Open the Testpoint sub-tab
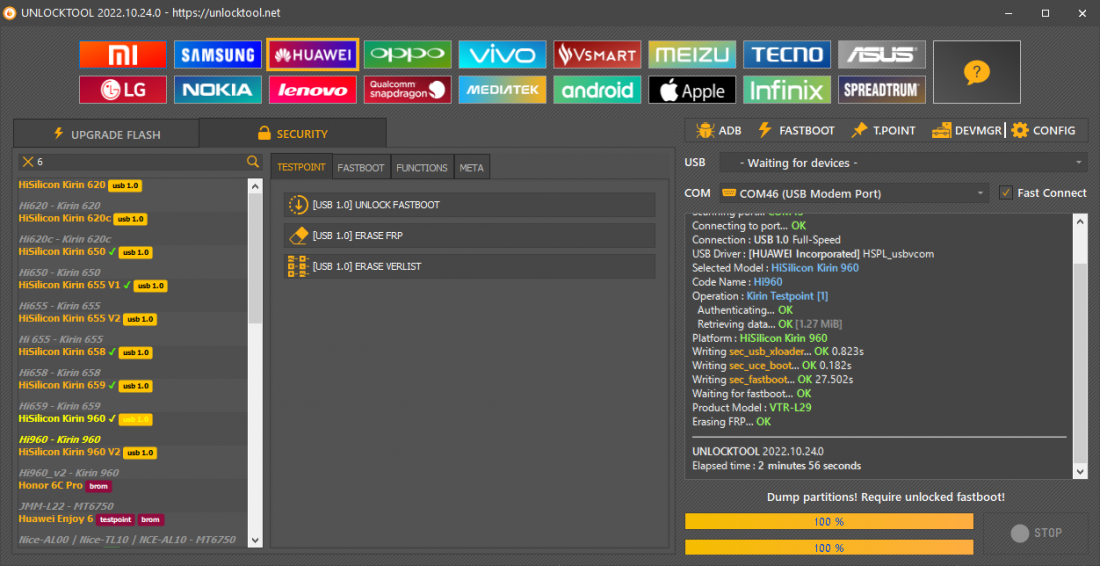The height and width of the screenshot is (566, 1100). [301, 168]
